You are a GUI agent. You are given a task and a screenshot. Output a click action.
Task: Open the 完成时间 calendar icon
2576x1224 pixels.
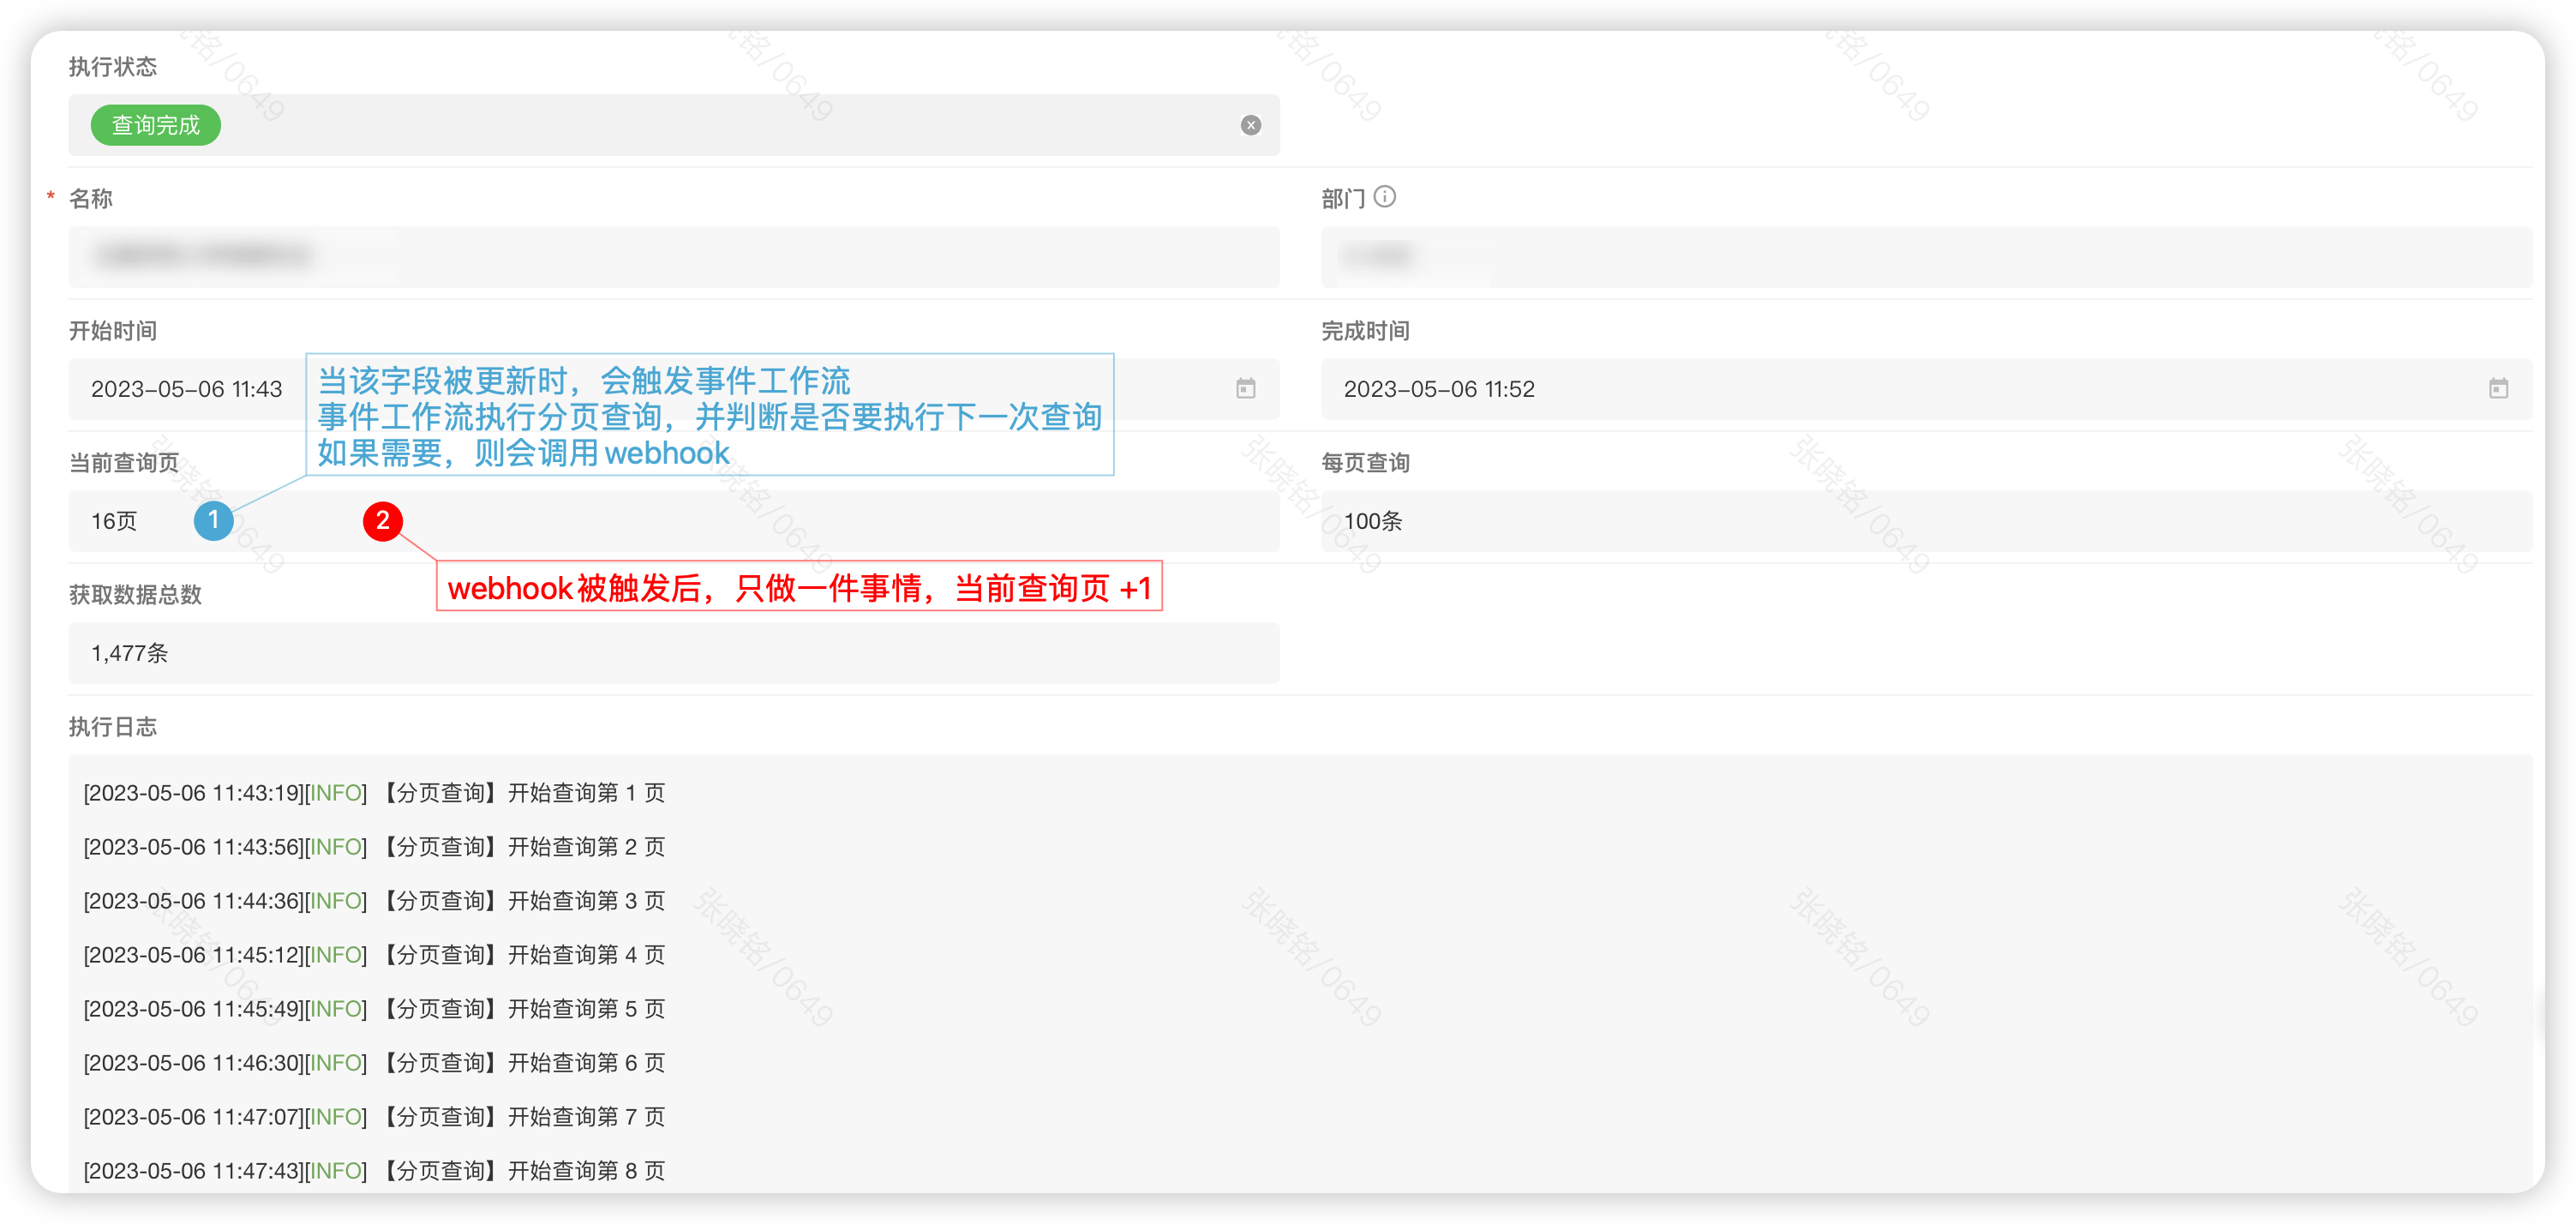(x=2497, y=389)
